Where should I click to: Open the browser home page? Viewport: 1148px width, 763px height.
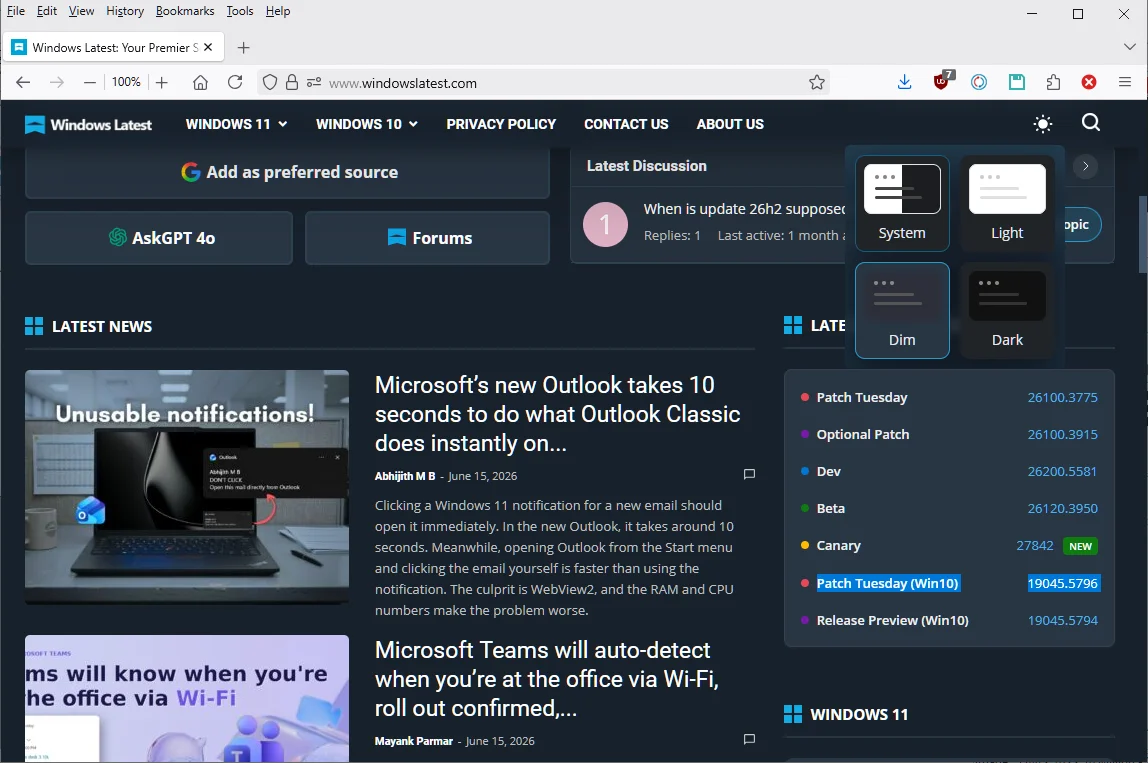[200, 82]
